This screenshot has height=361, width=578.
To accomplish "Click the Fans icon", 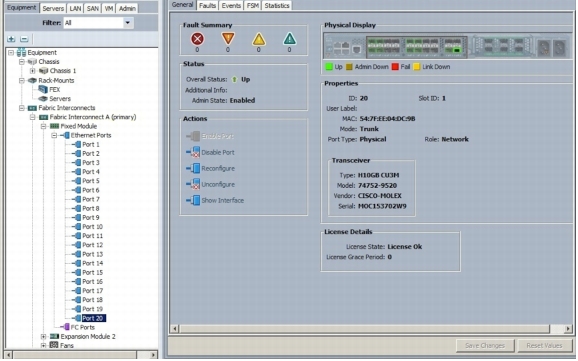I will pyautogui.click(x=54, y=346).
